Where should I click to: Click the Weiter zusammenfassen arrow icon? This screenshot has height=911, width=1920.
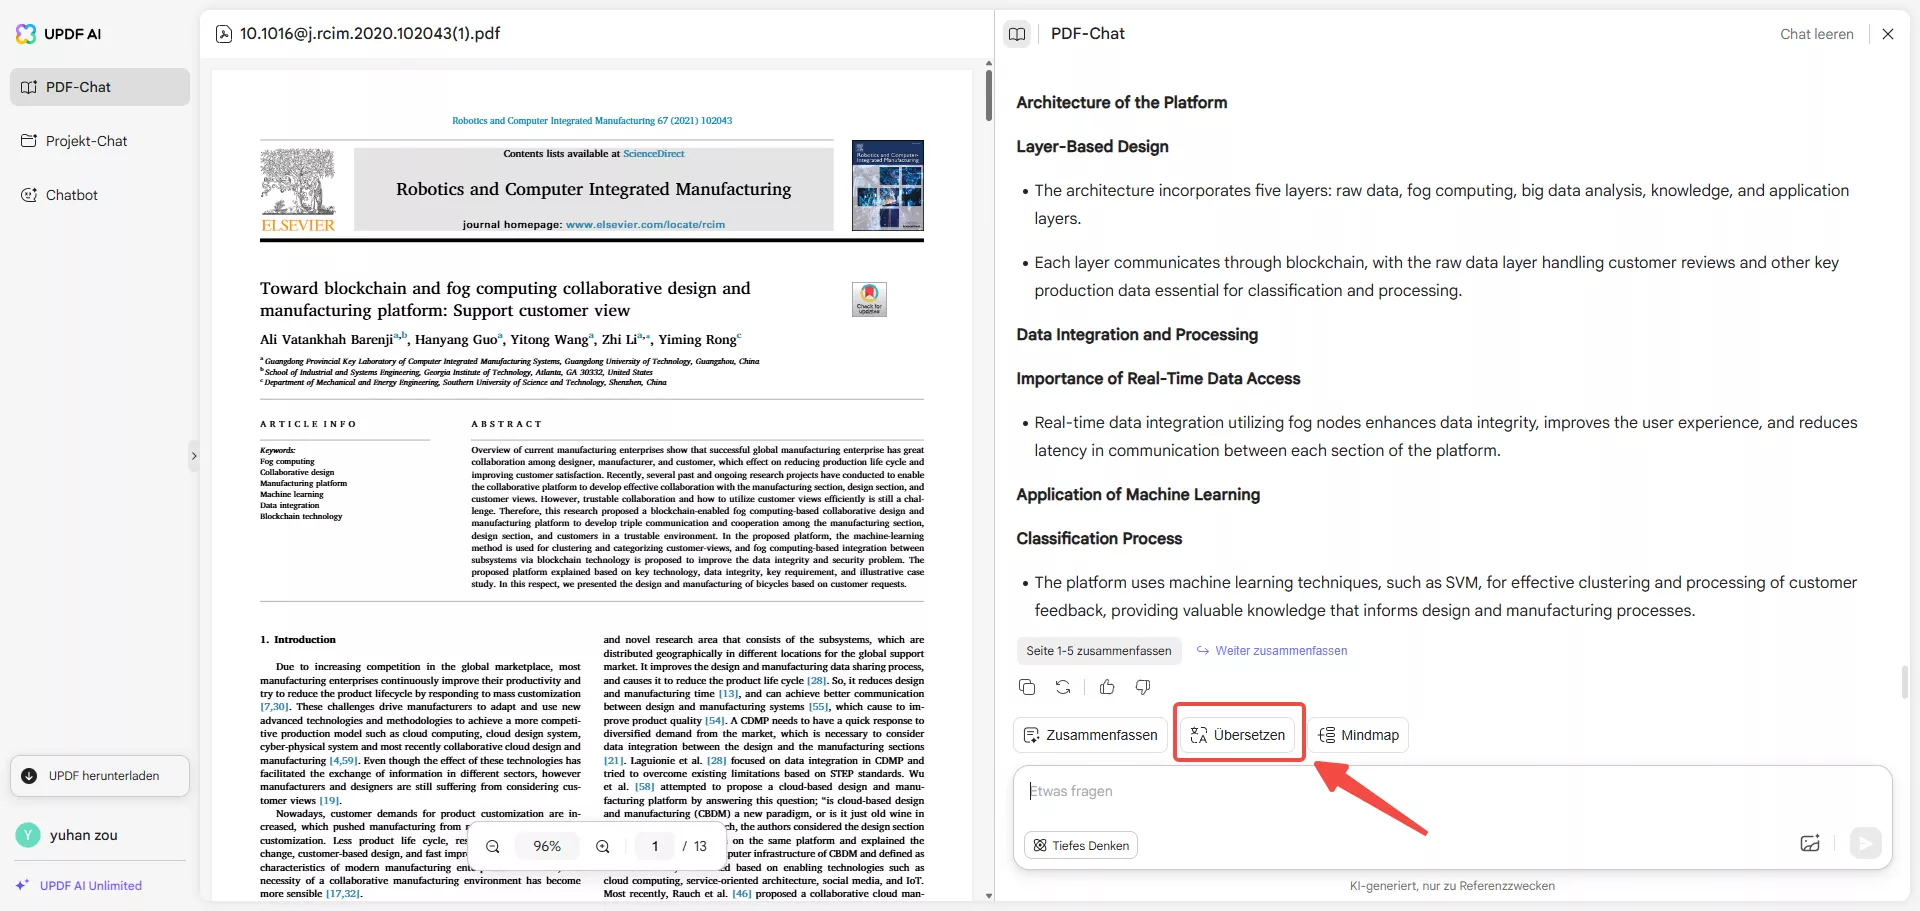(x=1203, y=651)
